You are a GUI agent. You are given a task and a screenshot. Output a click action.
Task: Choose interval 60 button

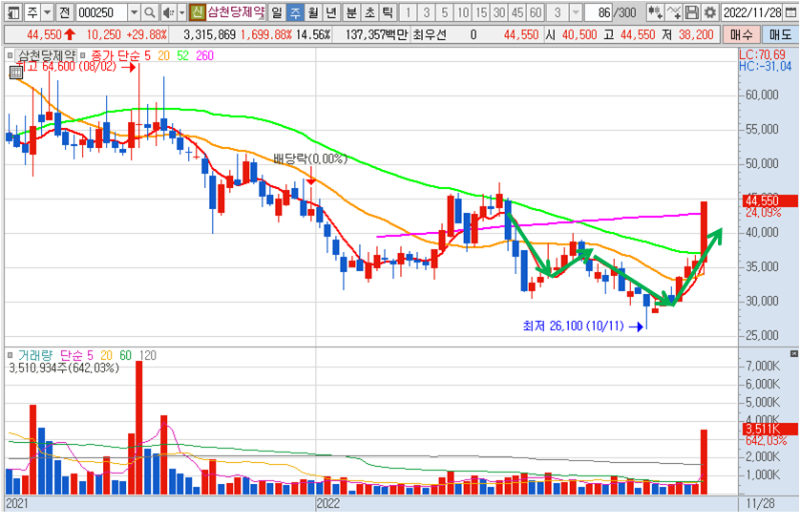click(536, 12)
